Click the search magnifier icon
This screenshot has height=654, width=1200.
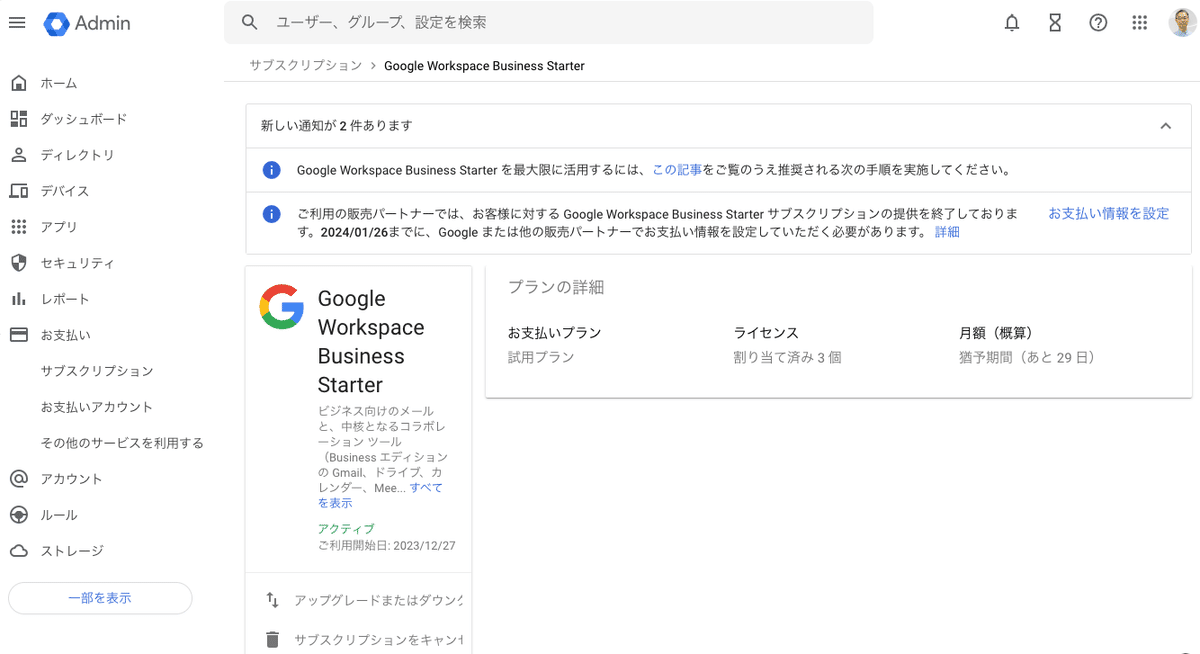click(x=250, y=22)
